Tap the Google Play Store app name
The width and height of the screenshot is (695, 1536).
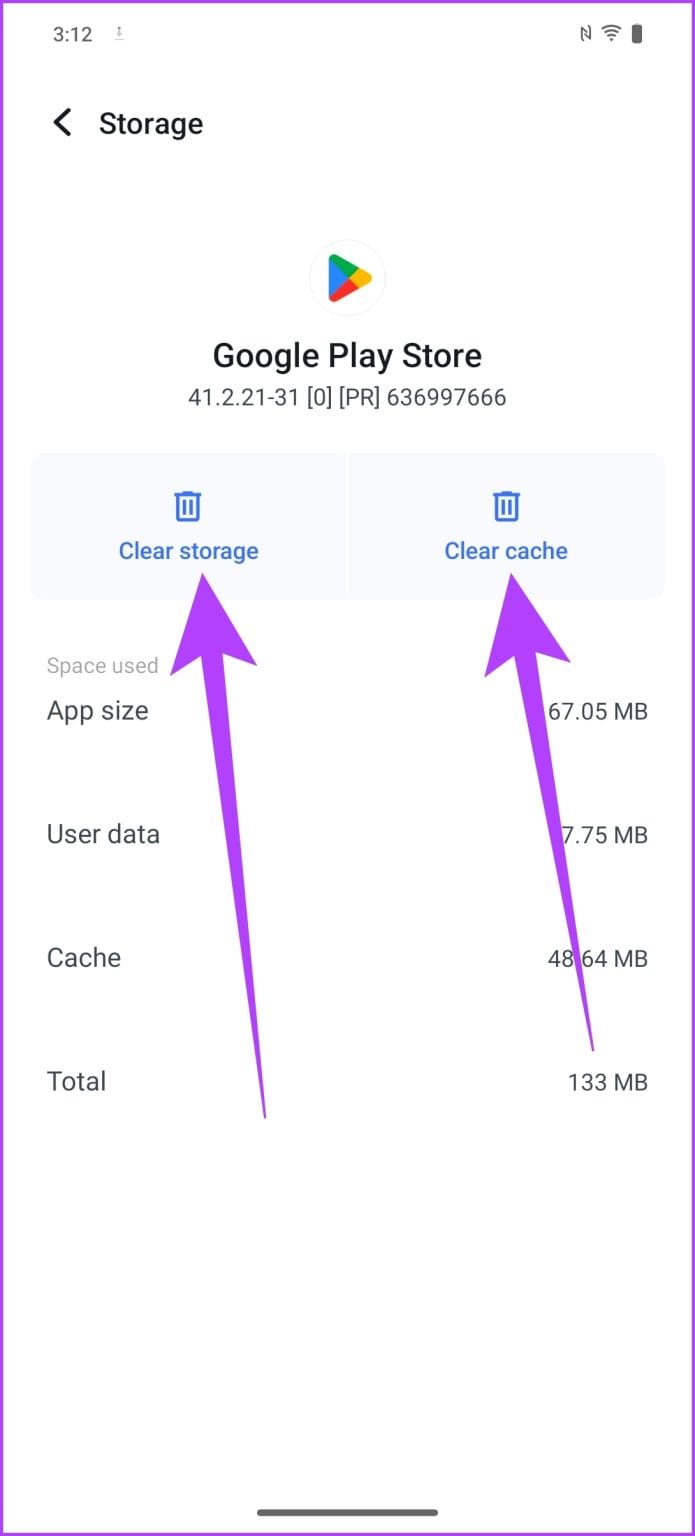[347, 355]
